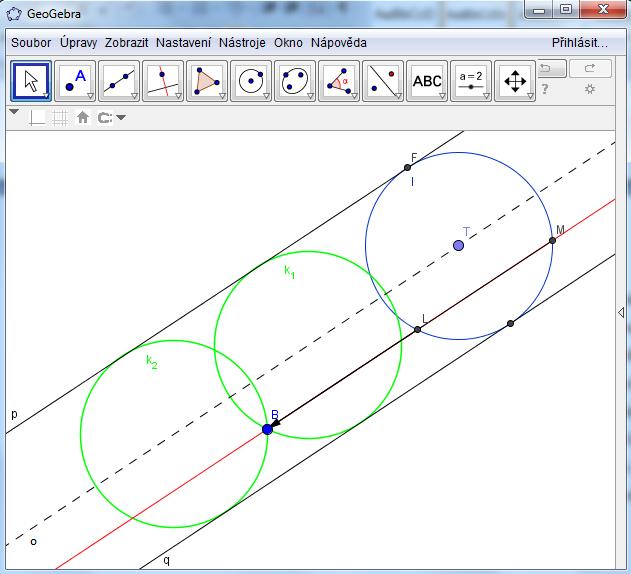Select the Move arrow tool
This screenshot has height=574, width=631.
31,81
